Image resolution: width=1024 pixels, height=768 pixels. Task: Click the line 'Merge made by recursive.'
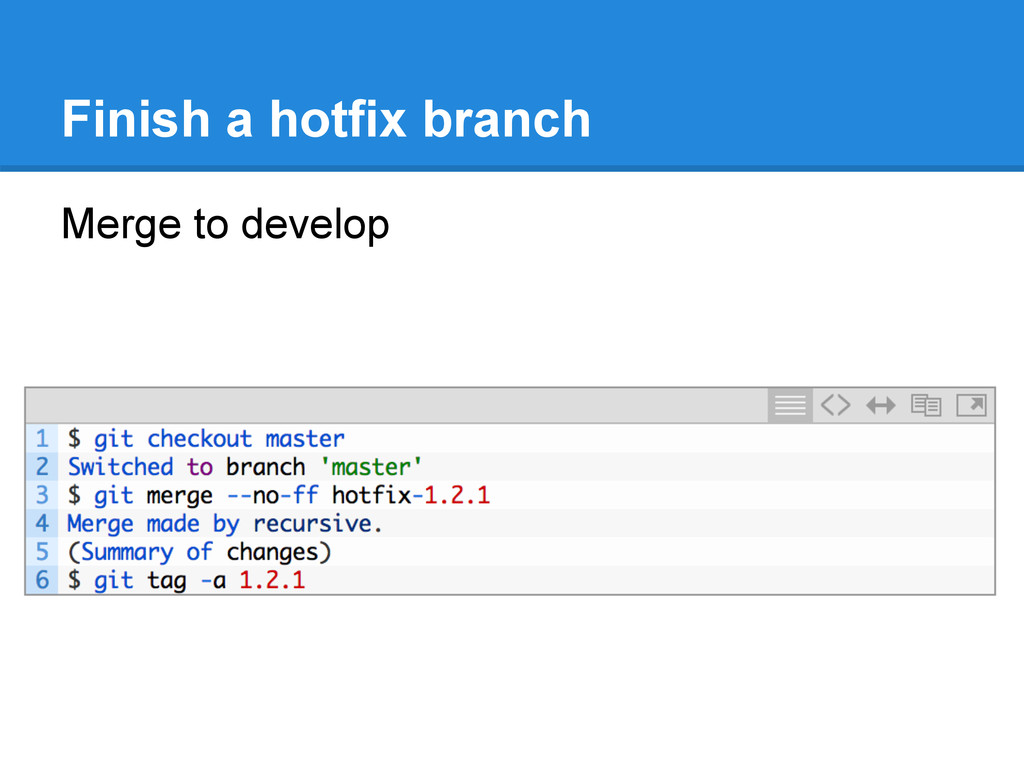(x=225, y=524)
